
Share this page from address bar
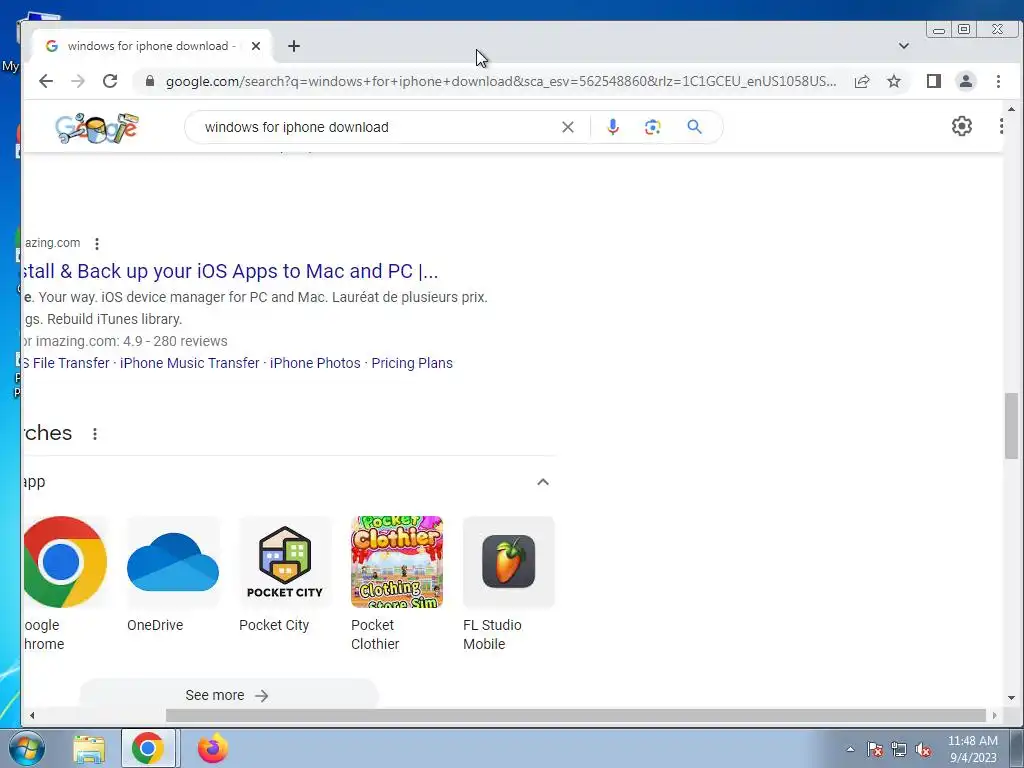[x=862, y=81]
